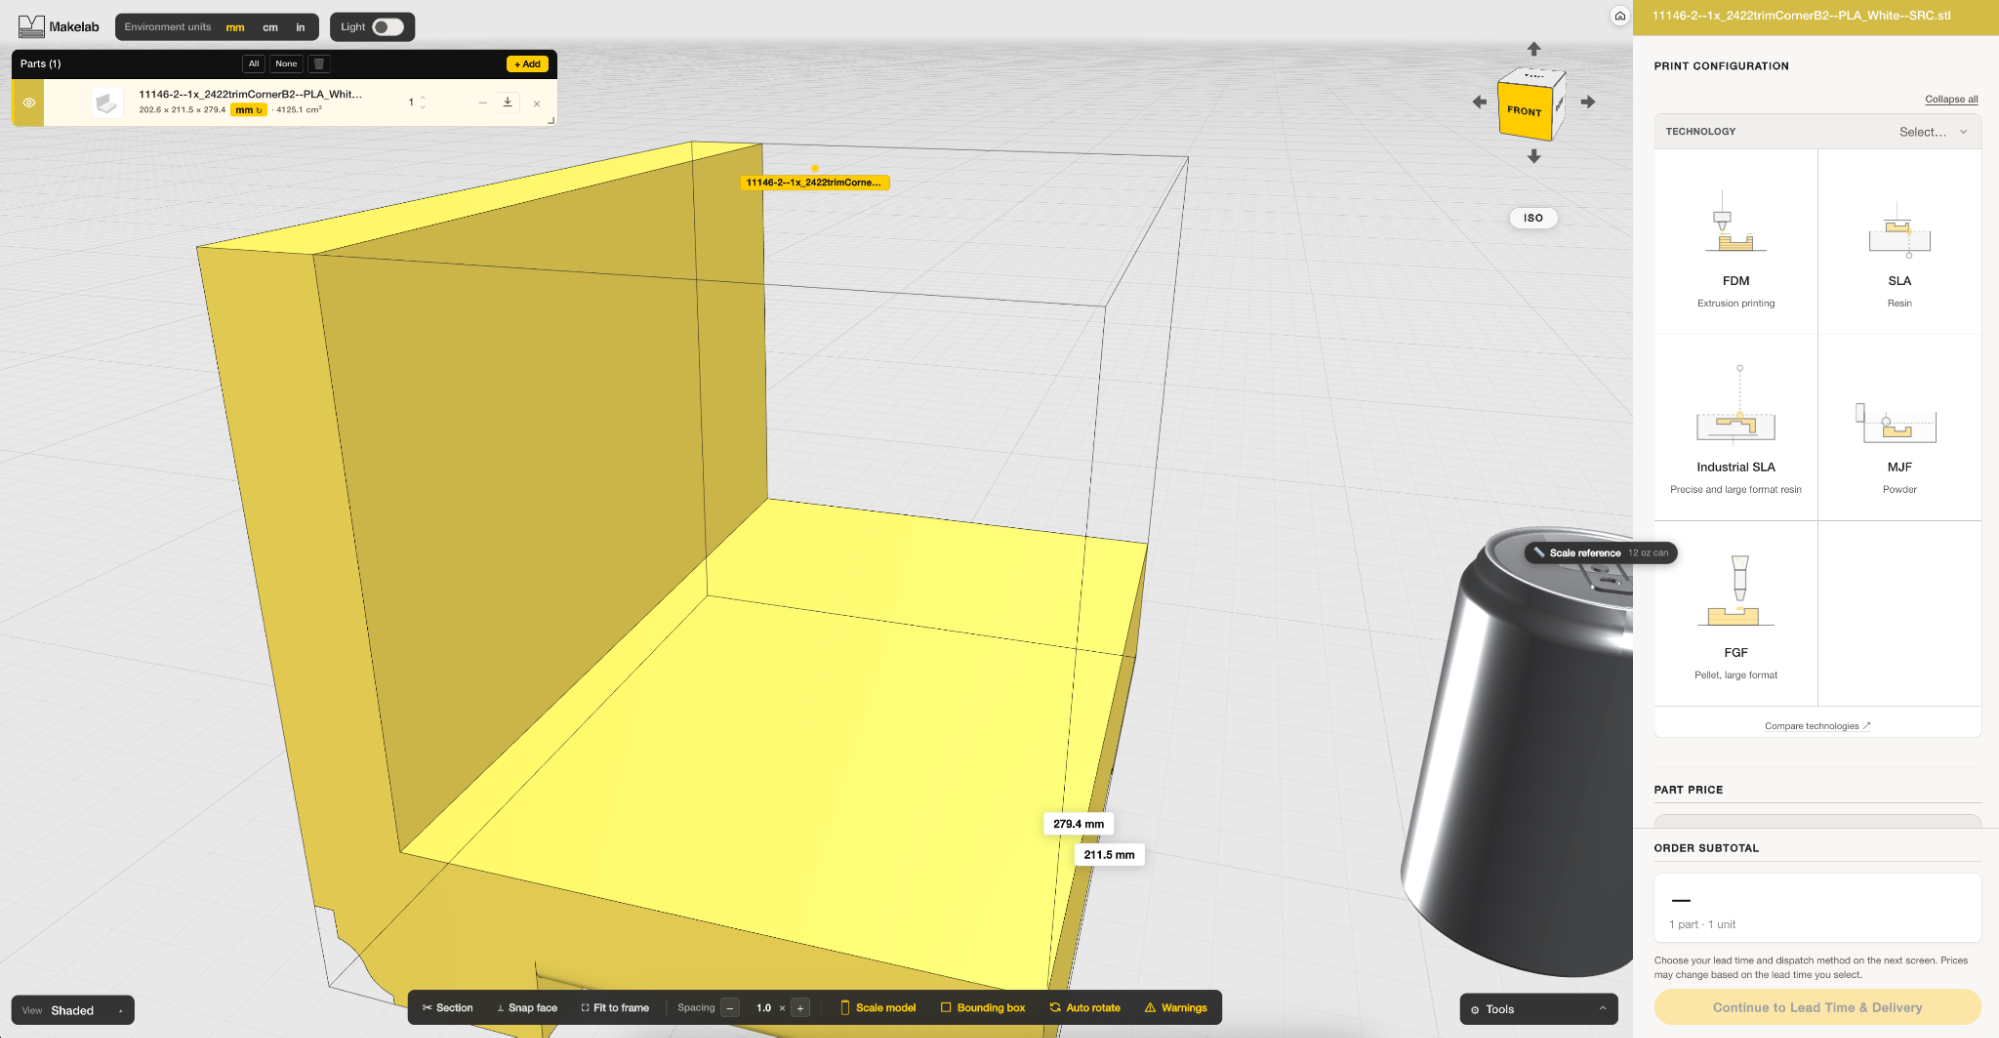Switch environment units to cm

coord(270,27)
